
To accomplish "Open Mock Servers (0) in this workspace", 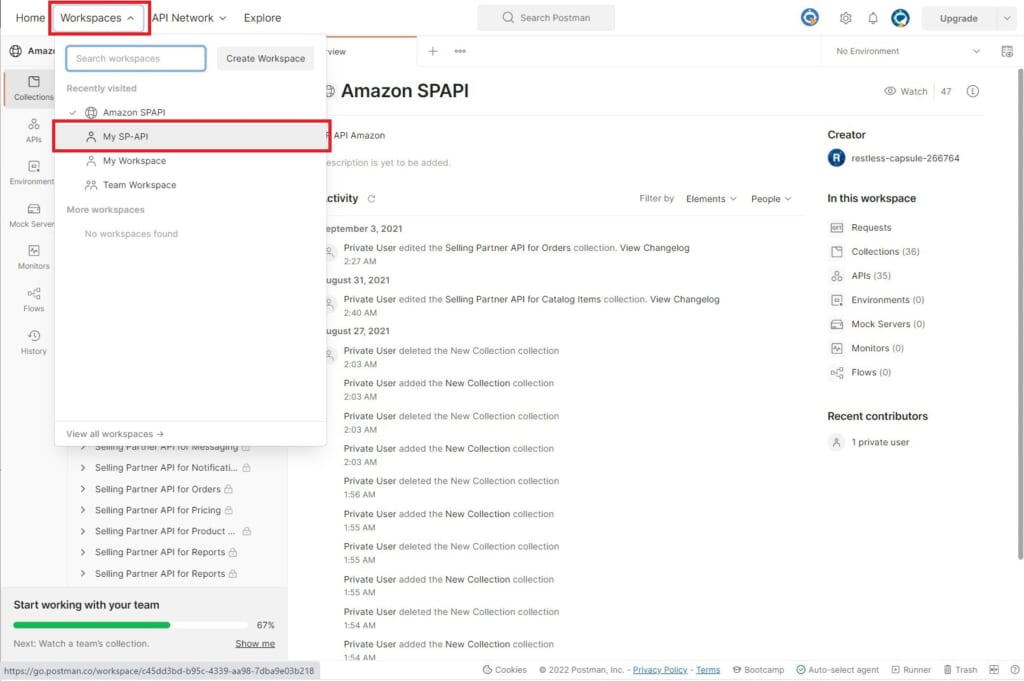I will pyautogui.click(x=877, y=324).
